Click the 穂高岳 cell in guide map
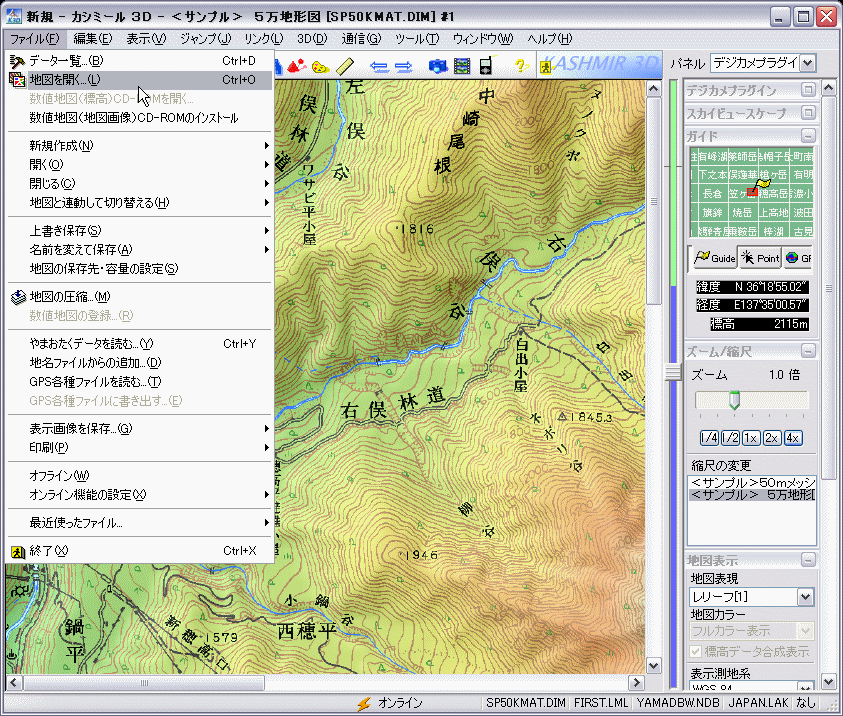This screenshot has height=716, width=843. [773, 194]
